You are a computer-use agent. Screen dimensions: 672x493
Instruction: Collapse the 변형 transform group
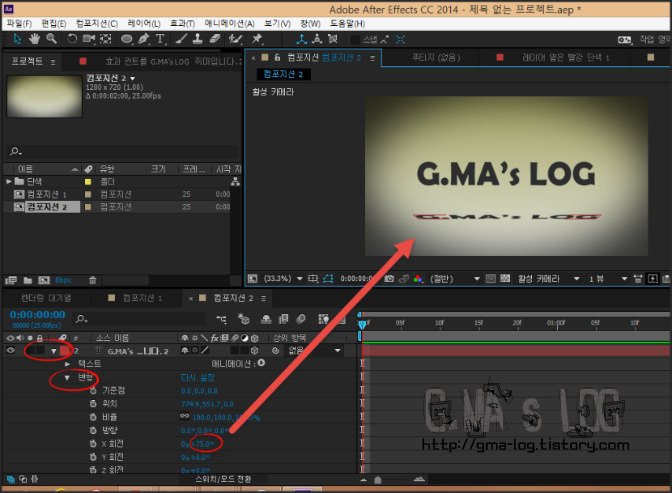[x=67, y=377]
